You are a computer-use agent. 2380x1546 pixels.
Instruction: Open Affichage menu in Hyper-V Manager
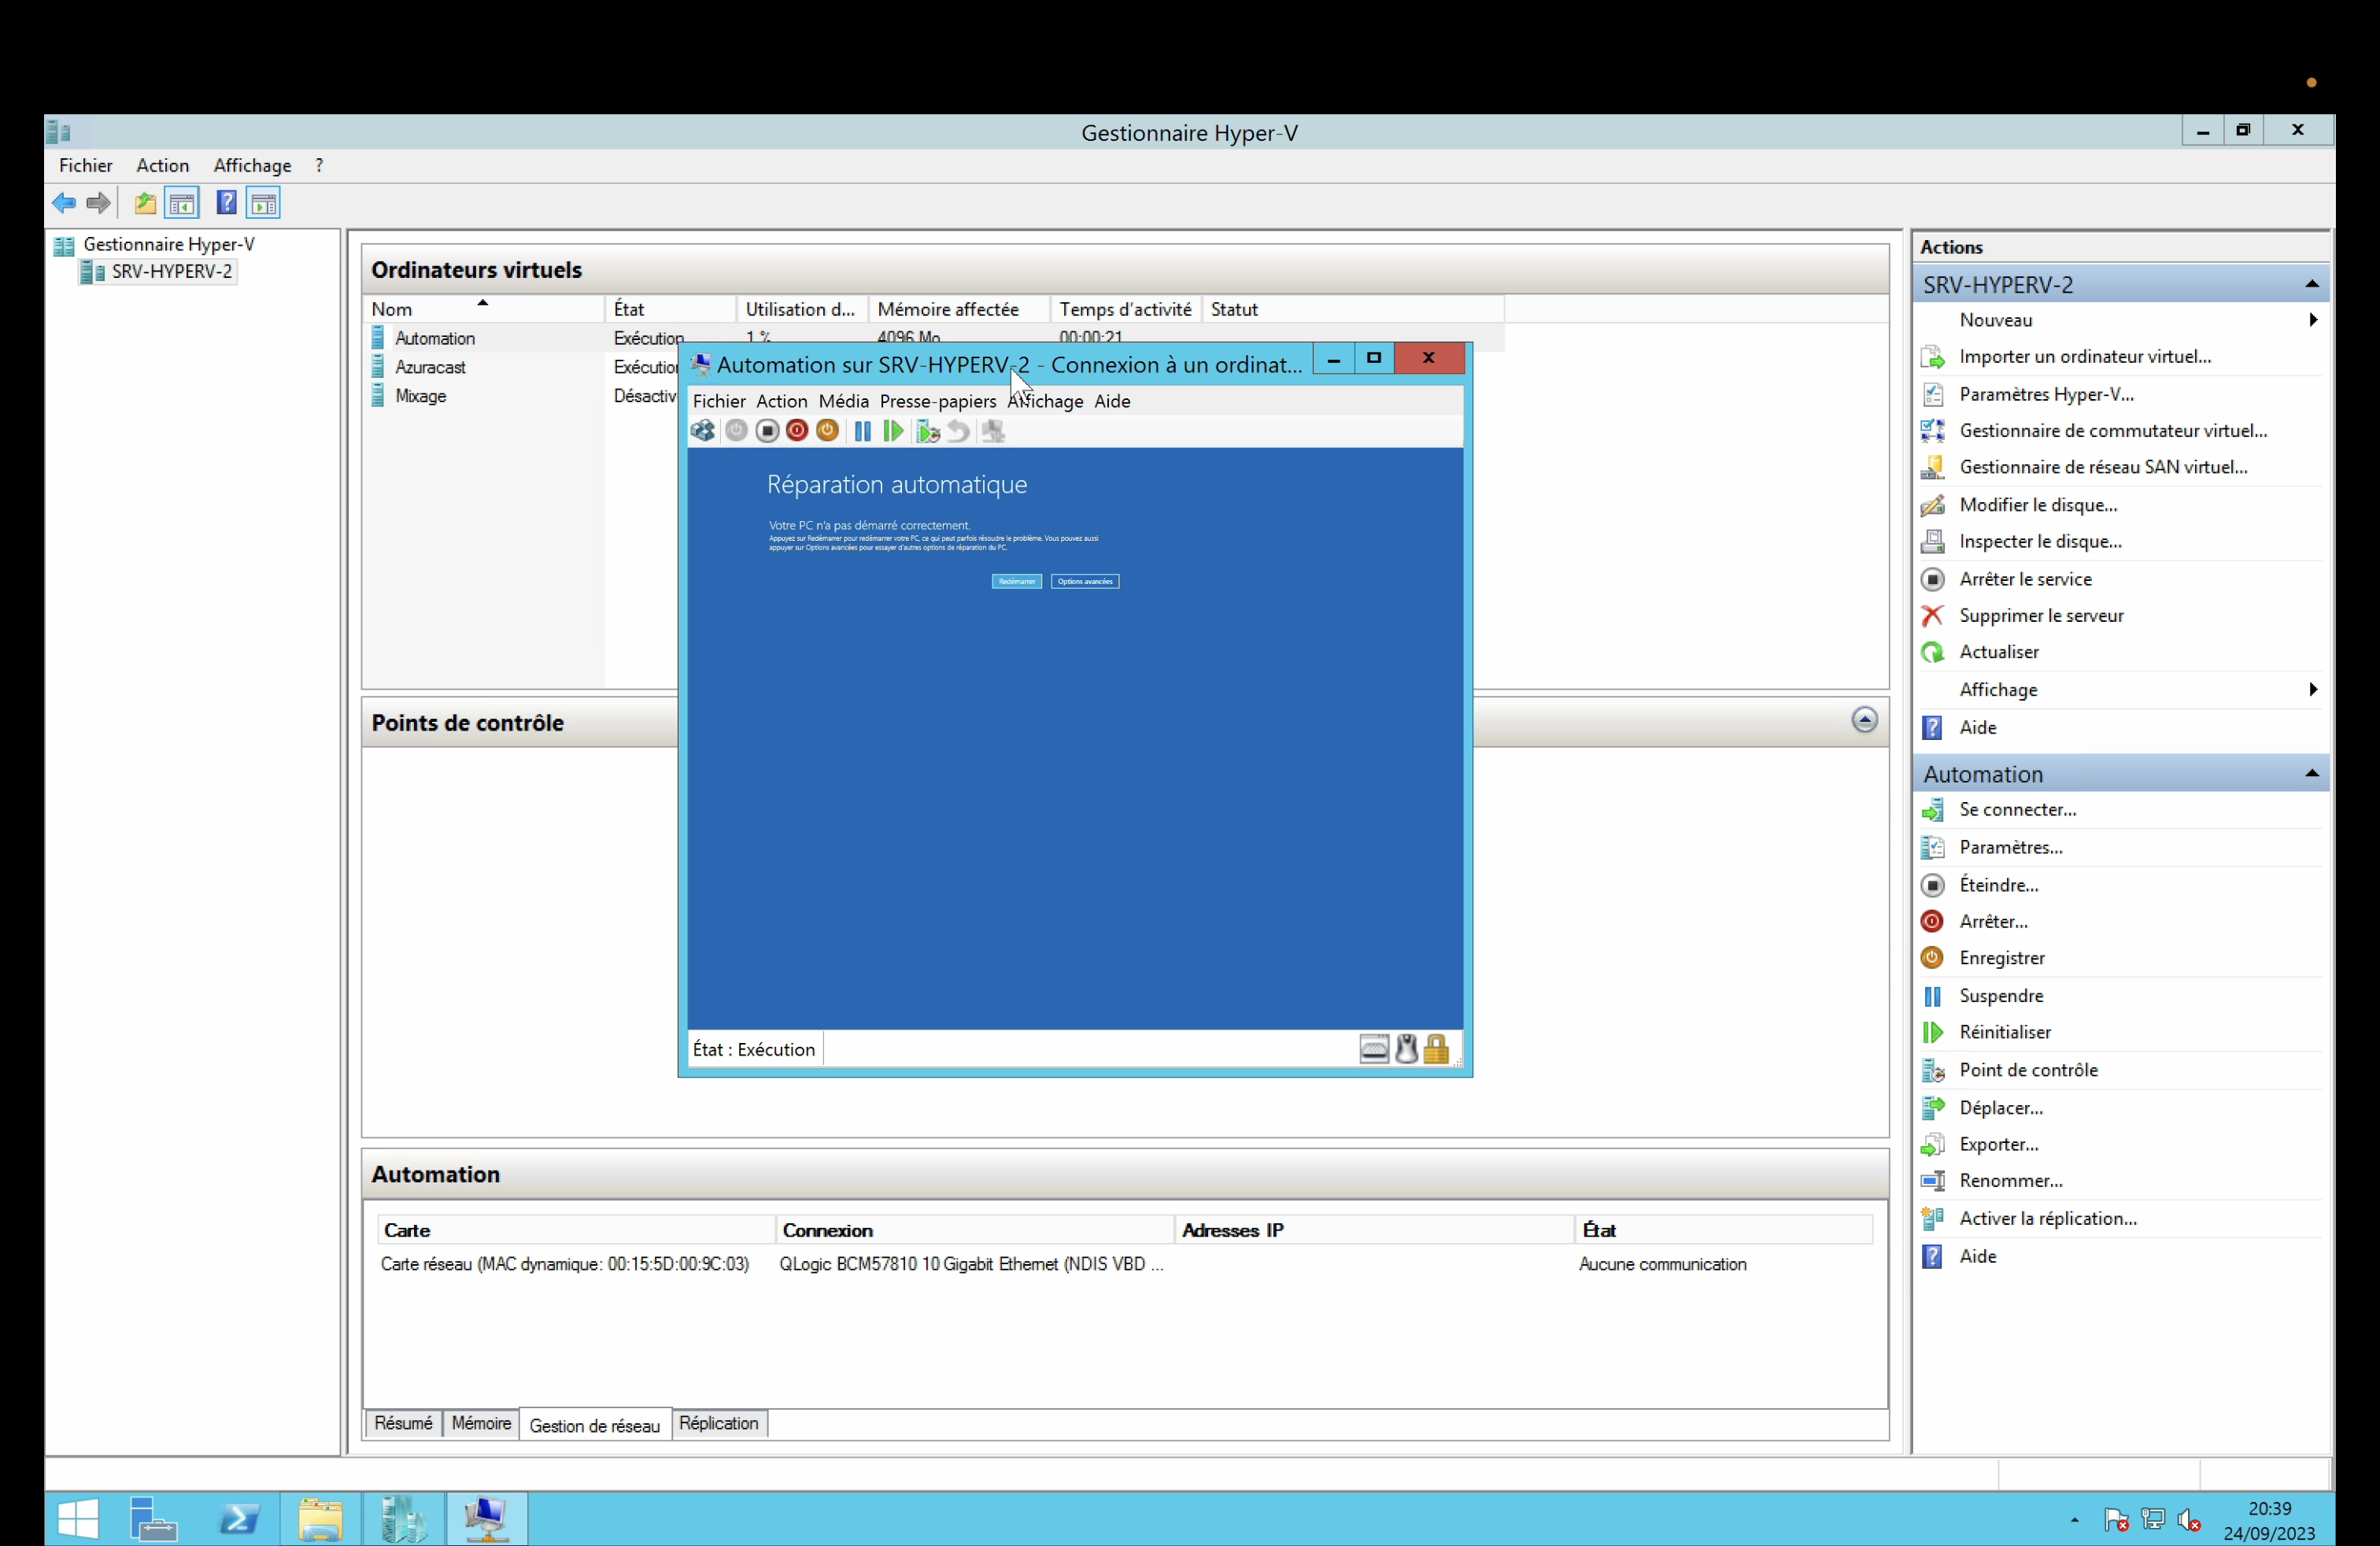(252, 165)
